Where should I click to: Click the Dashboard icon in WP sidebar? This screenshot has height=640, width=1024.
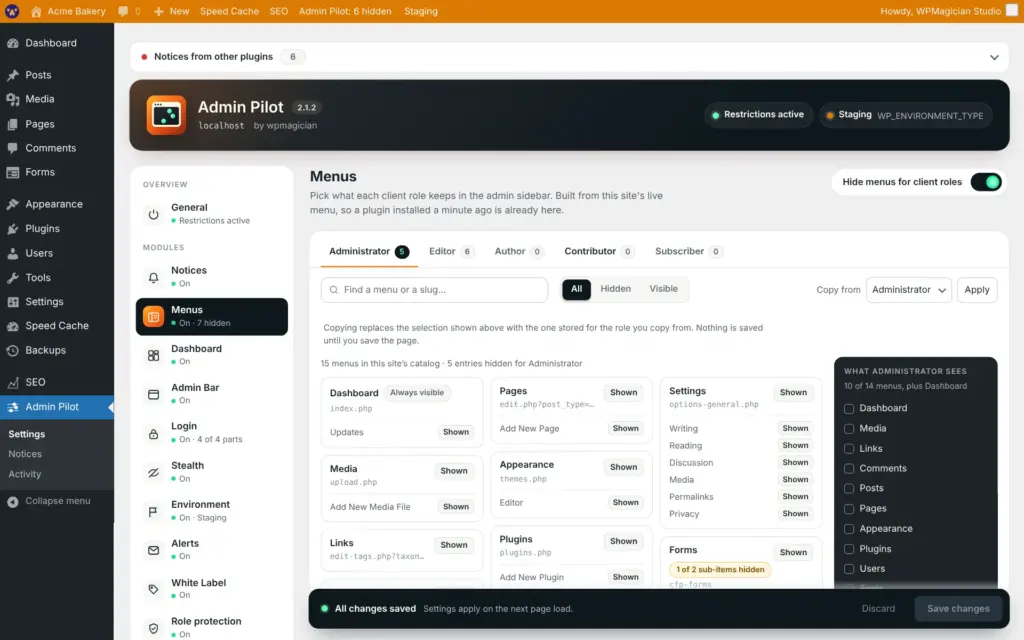[x=12, y=43]
